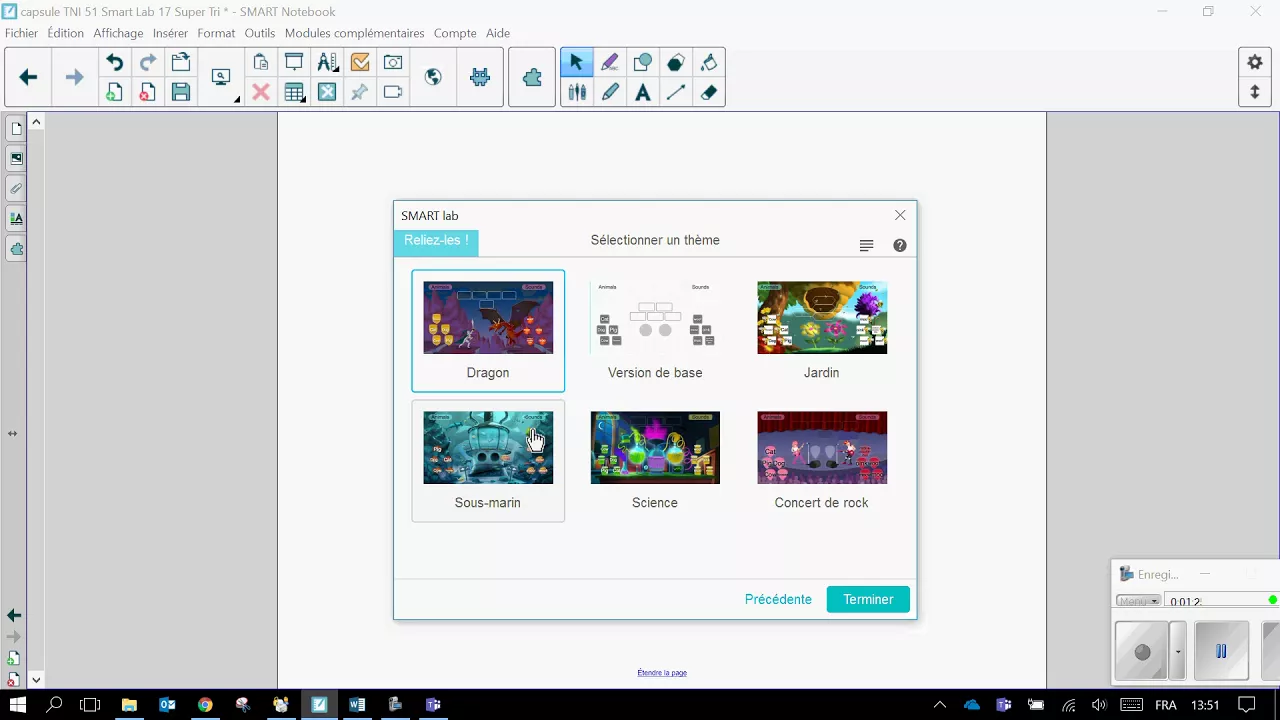Go to previous page with back arrow
The image size is (1280, 720).
pos(28,77)
